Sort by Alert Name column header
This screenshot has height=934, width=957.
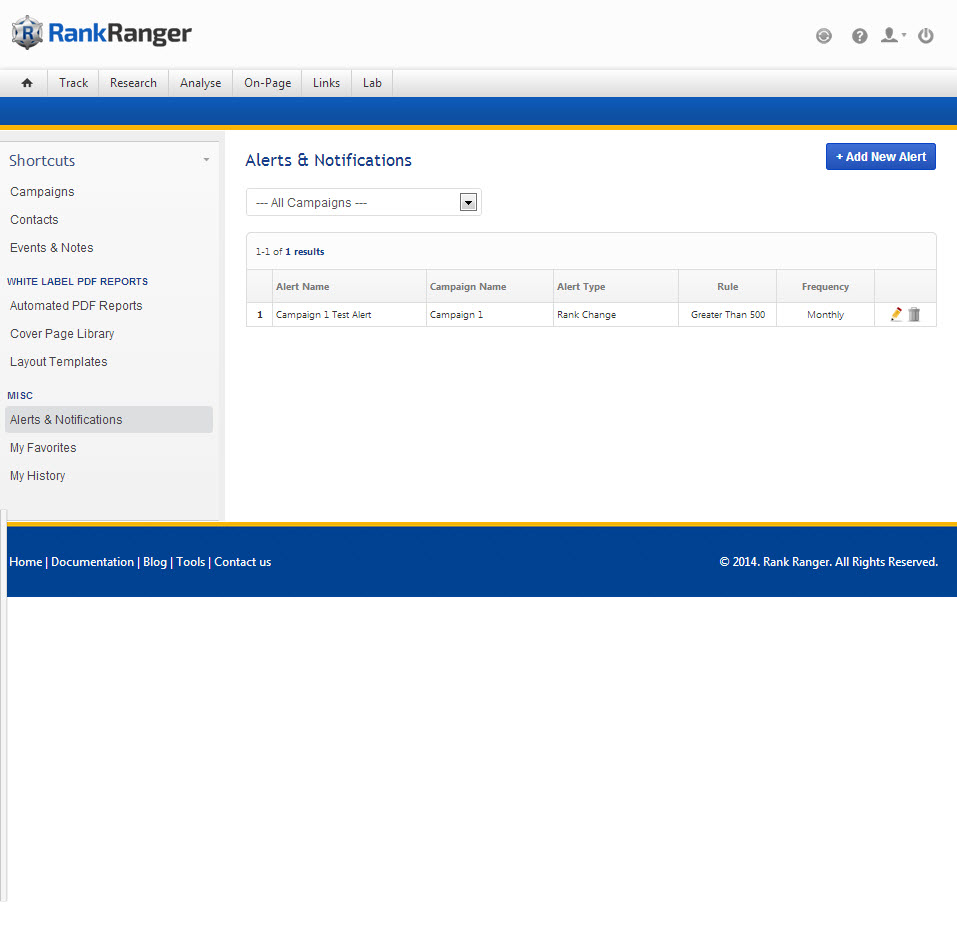302,287
